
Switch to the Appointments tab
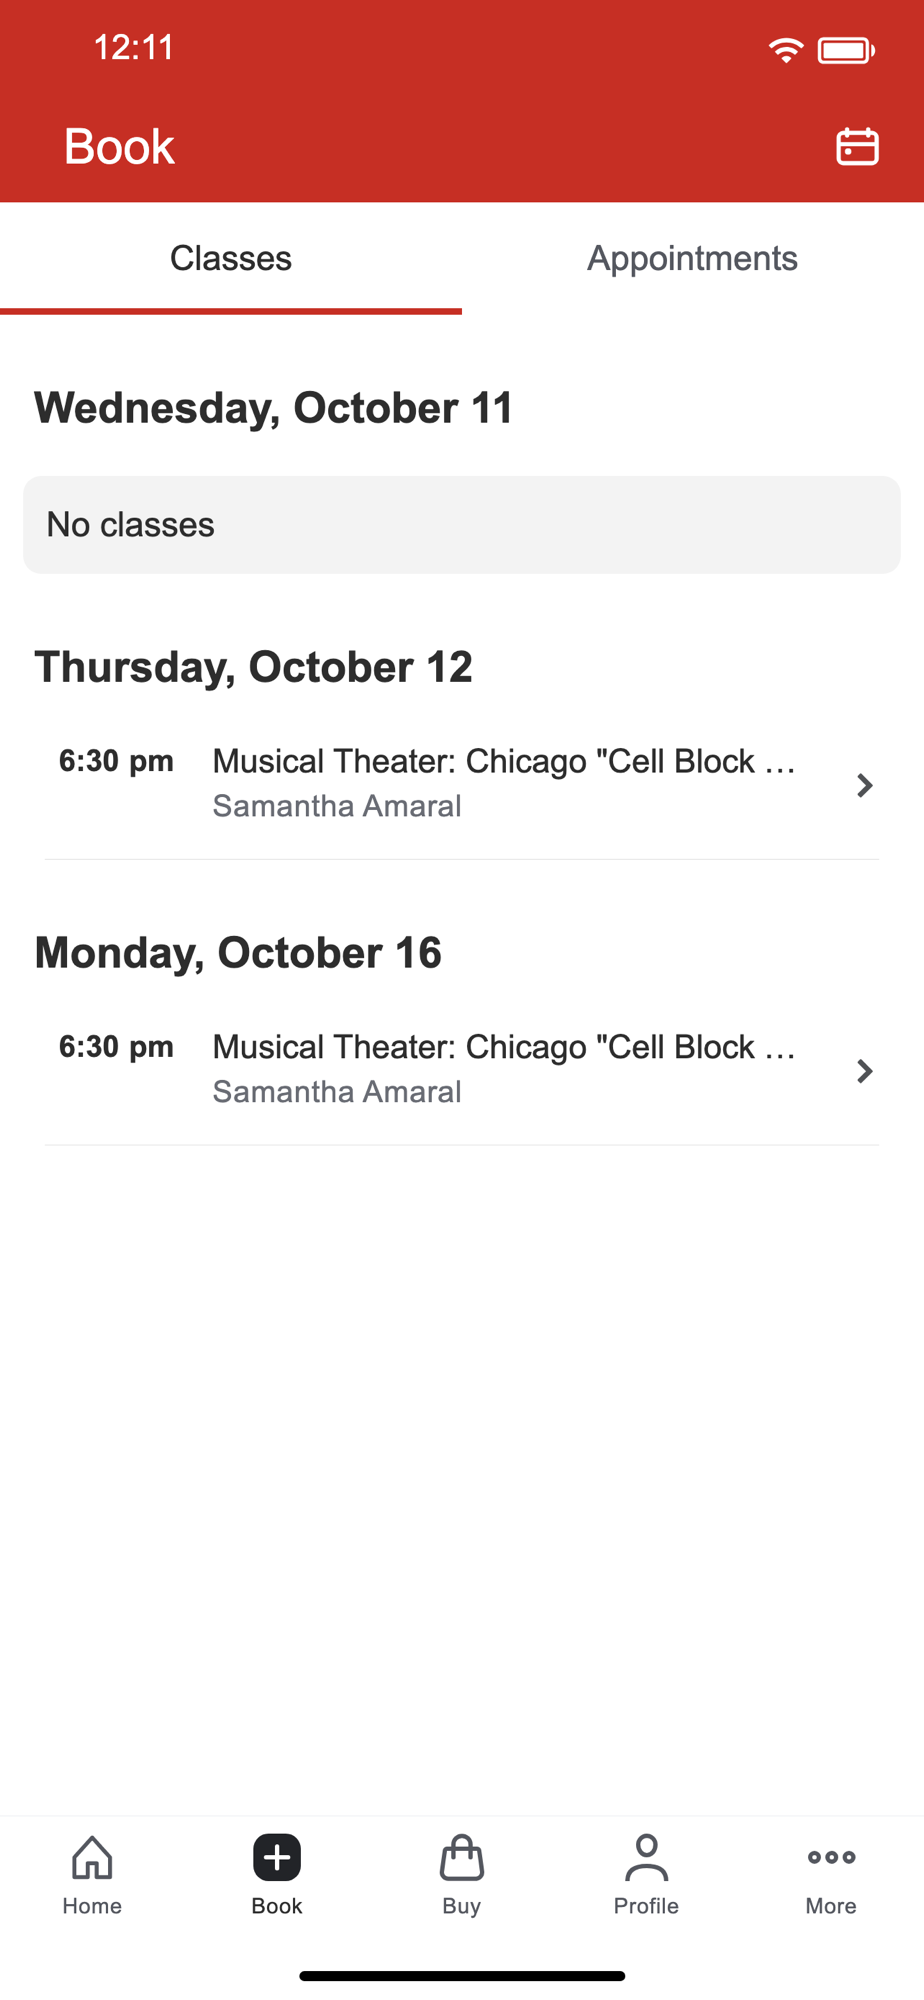tap(693, 258)
